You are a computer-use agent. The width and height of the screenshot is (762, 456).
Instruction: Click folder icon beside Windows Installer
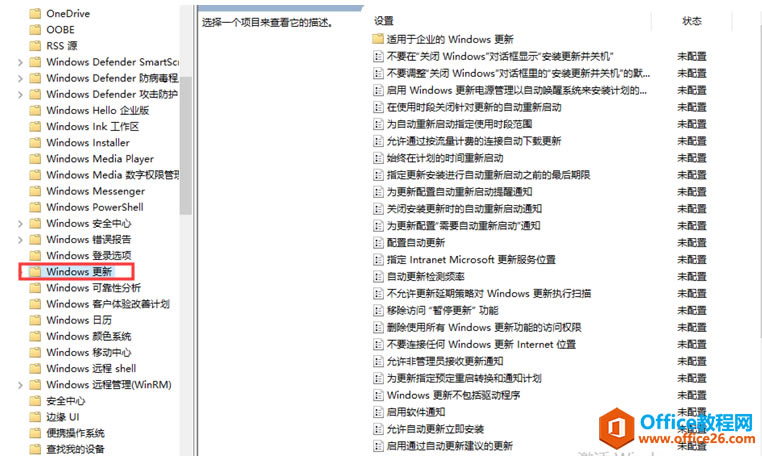[35, 142]
